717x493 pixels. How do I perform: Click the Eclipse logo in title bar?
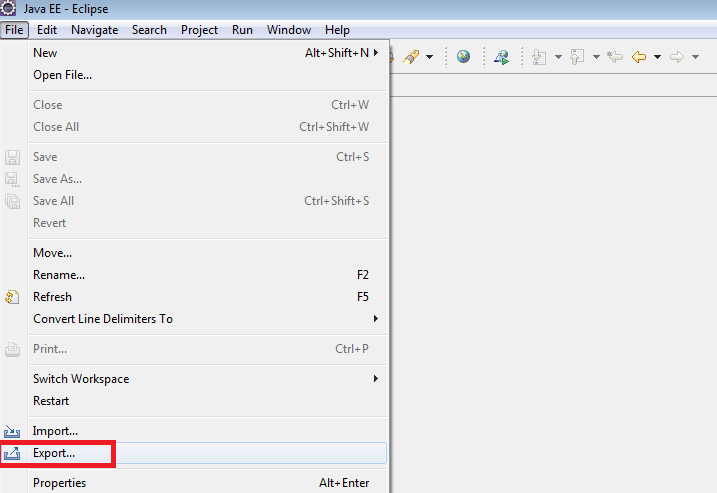8,8
